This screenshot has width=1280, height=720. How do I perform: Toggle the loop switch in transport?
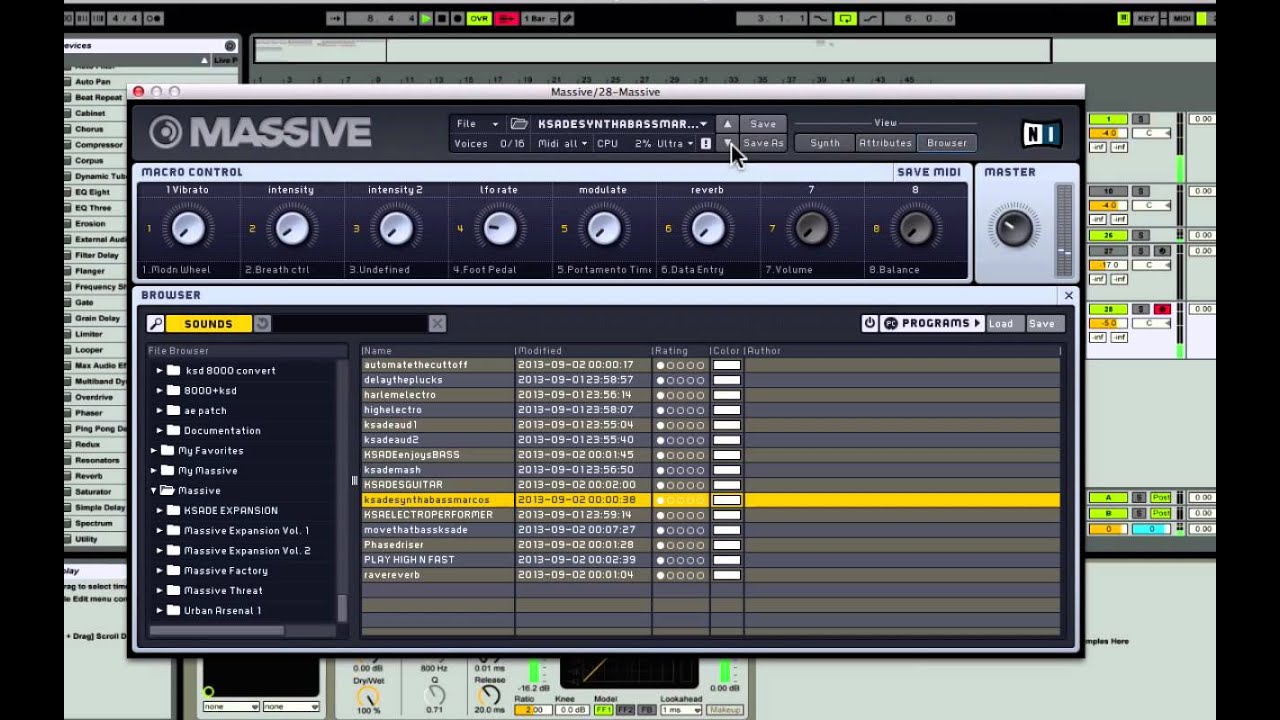[x=846, y=18]
